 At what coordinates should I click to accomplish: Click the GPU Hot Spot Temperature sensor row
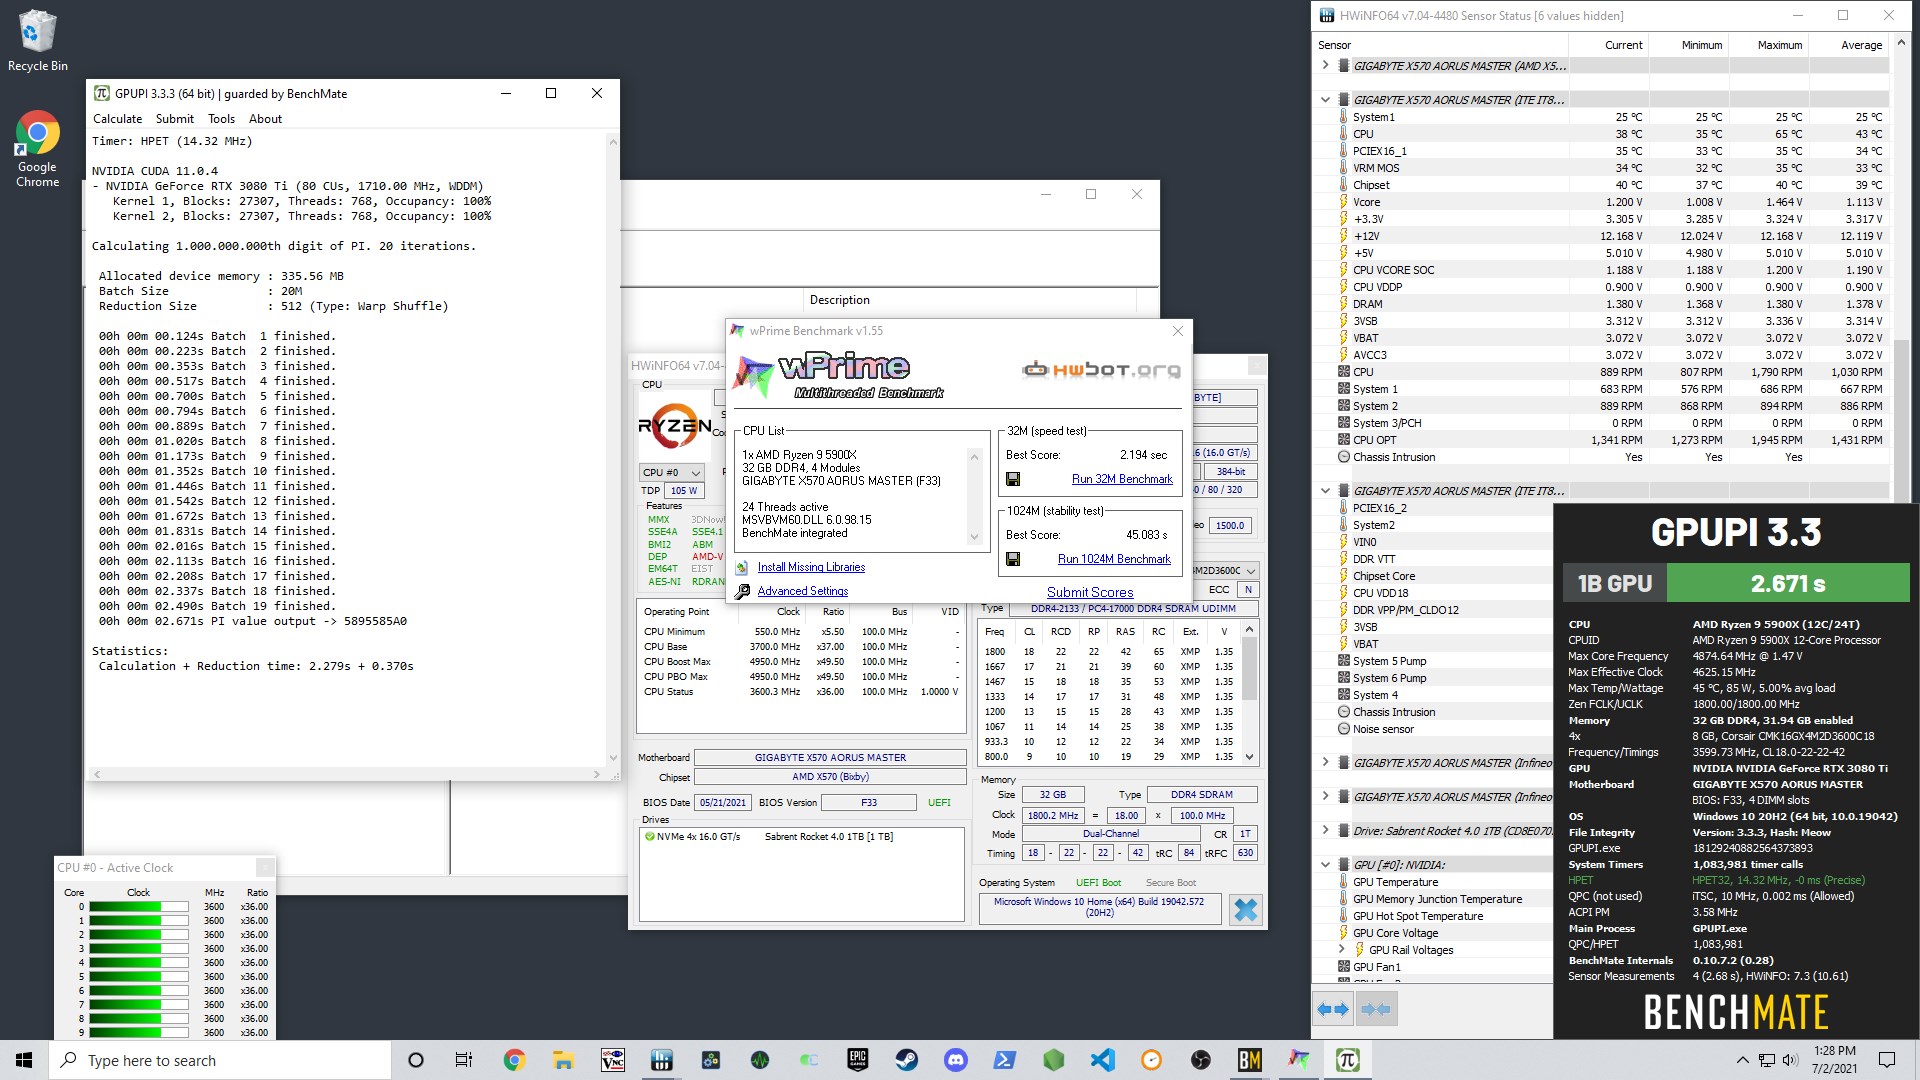click(x=1417, y=916)
